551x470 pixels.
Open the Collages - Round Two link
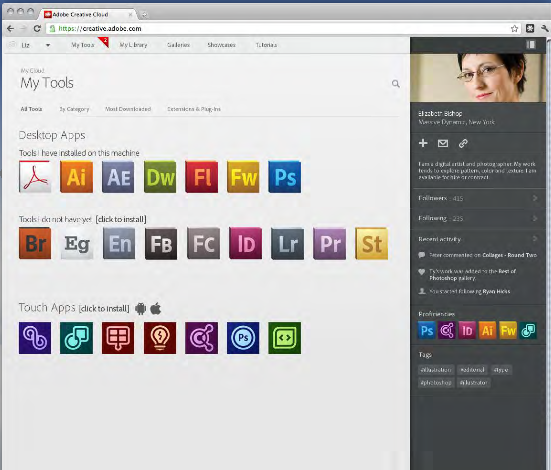(x=510, y=255)
